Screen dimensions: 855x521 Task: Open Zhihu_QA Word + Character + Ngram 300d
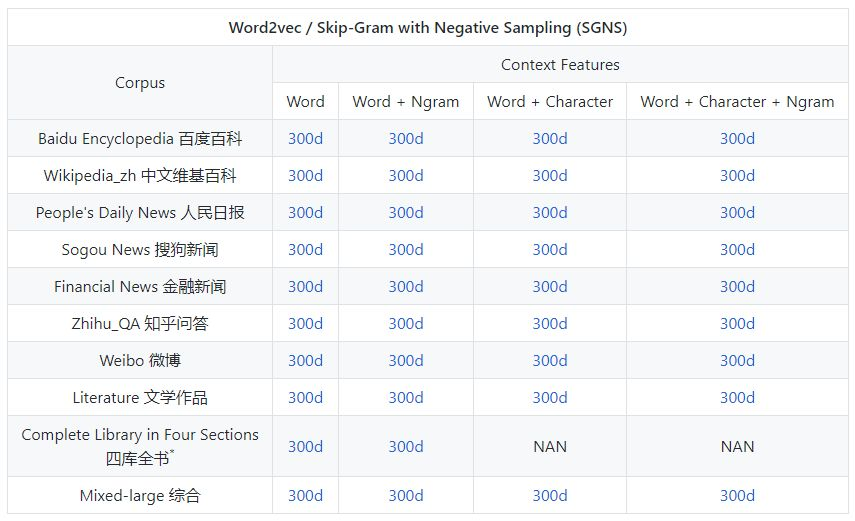pos(737,324)
